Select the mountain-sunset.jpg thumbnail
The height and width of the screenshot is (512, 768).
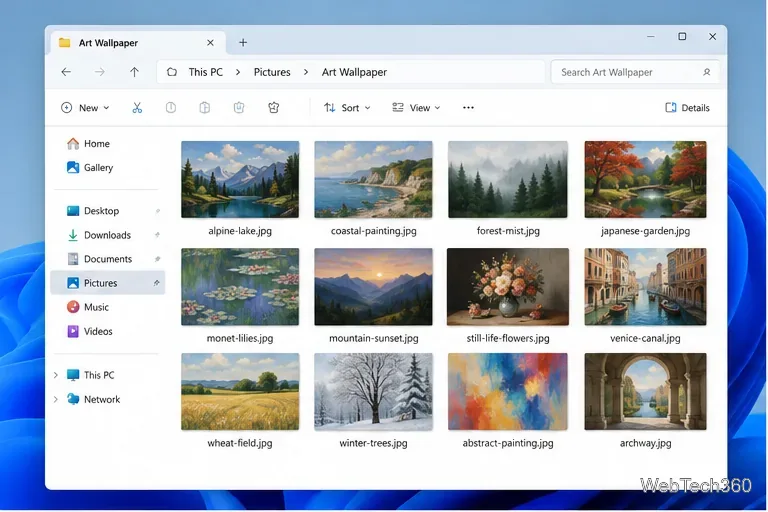point(373,287)
